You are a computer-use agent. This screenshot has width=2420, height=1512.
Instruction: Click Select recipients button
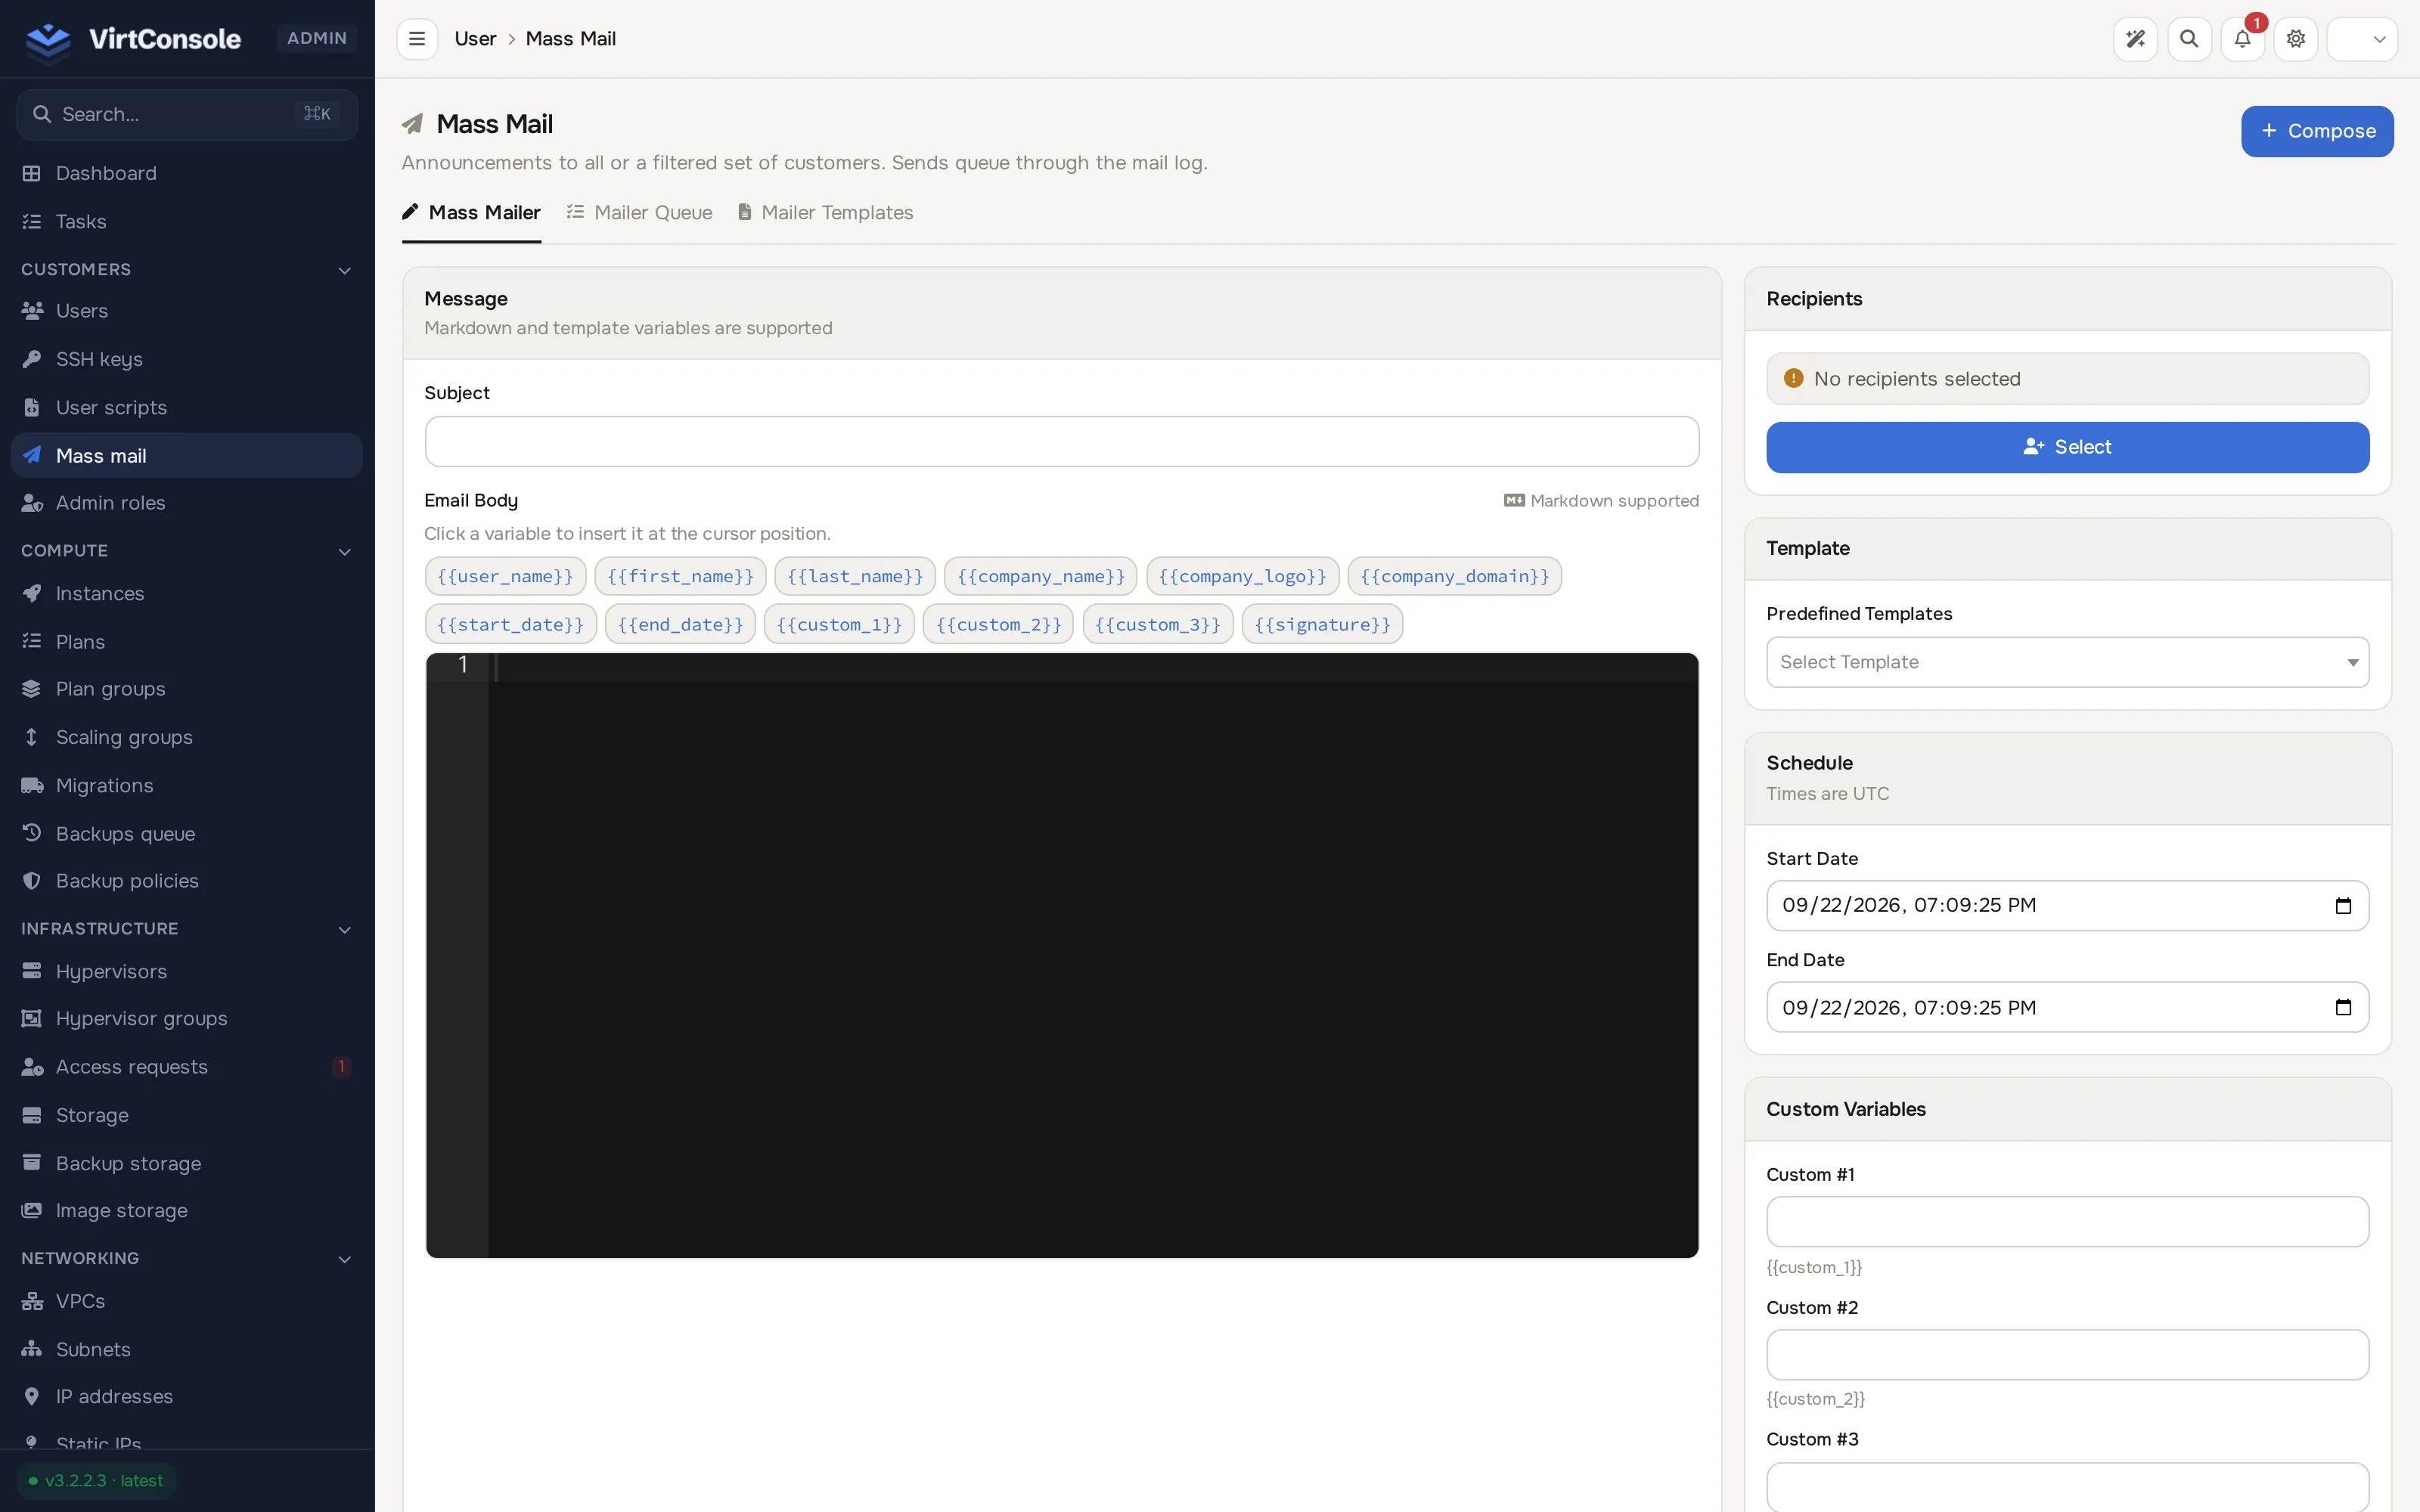(2067, 447)
